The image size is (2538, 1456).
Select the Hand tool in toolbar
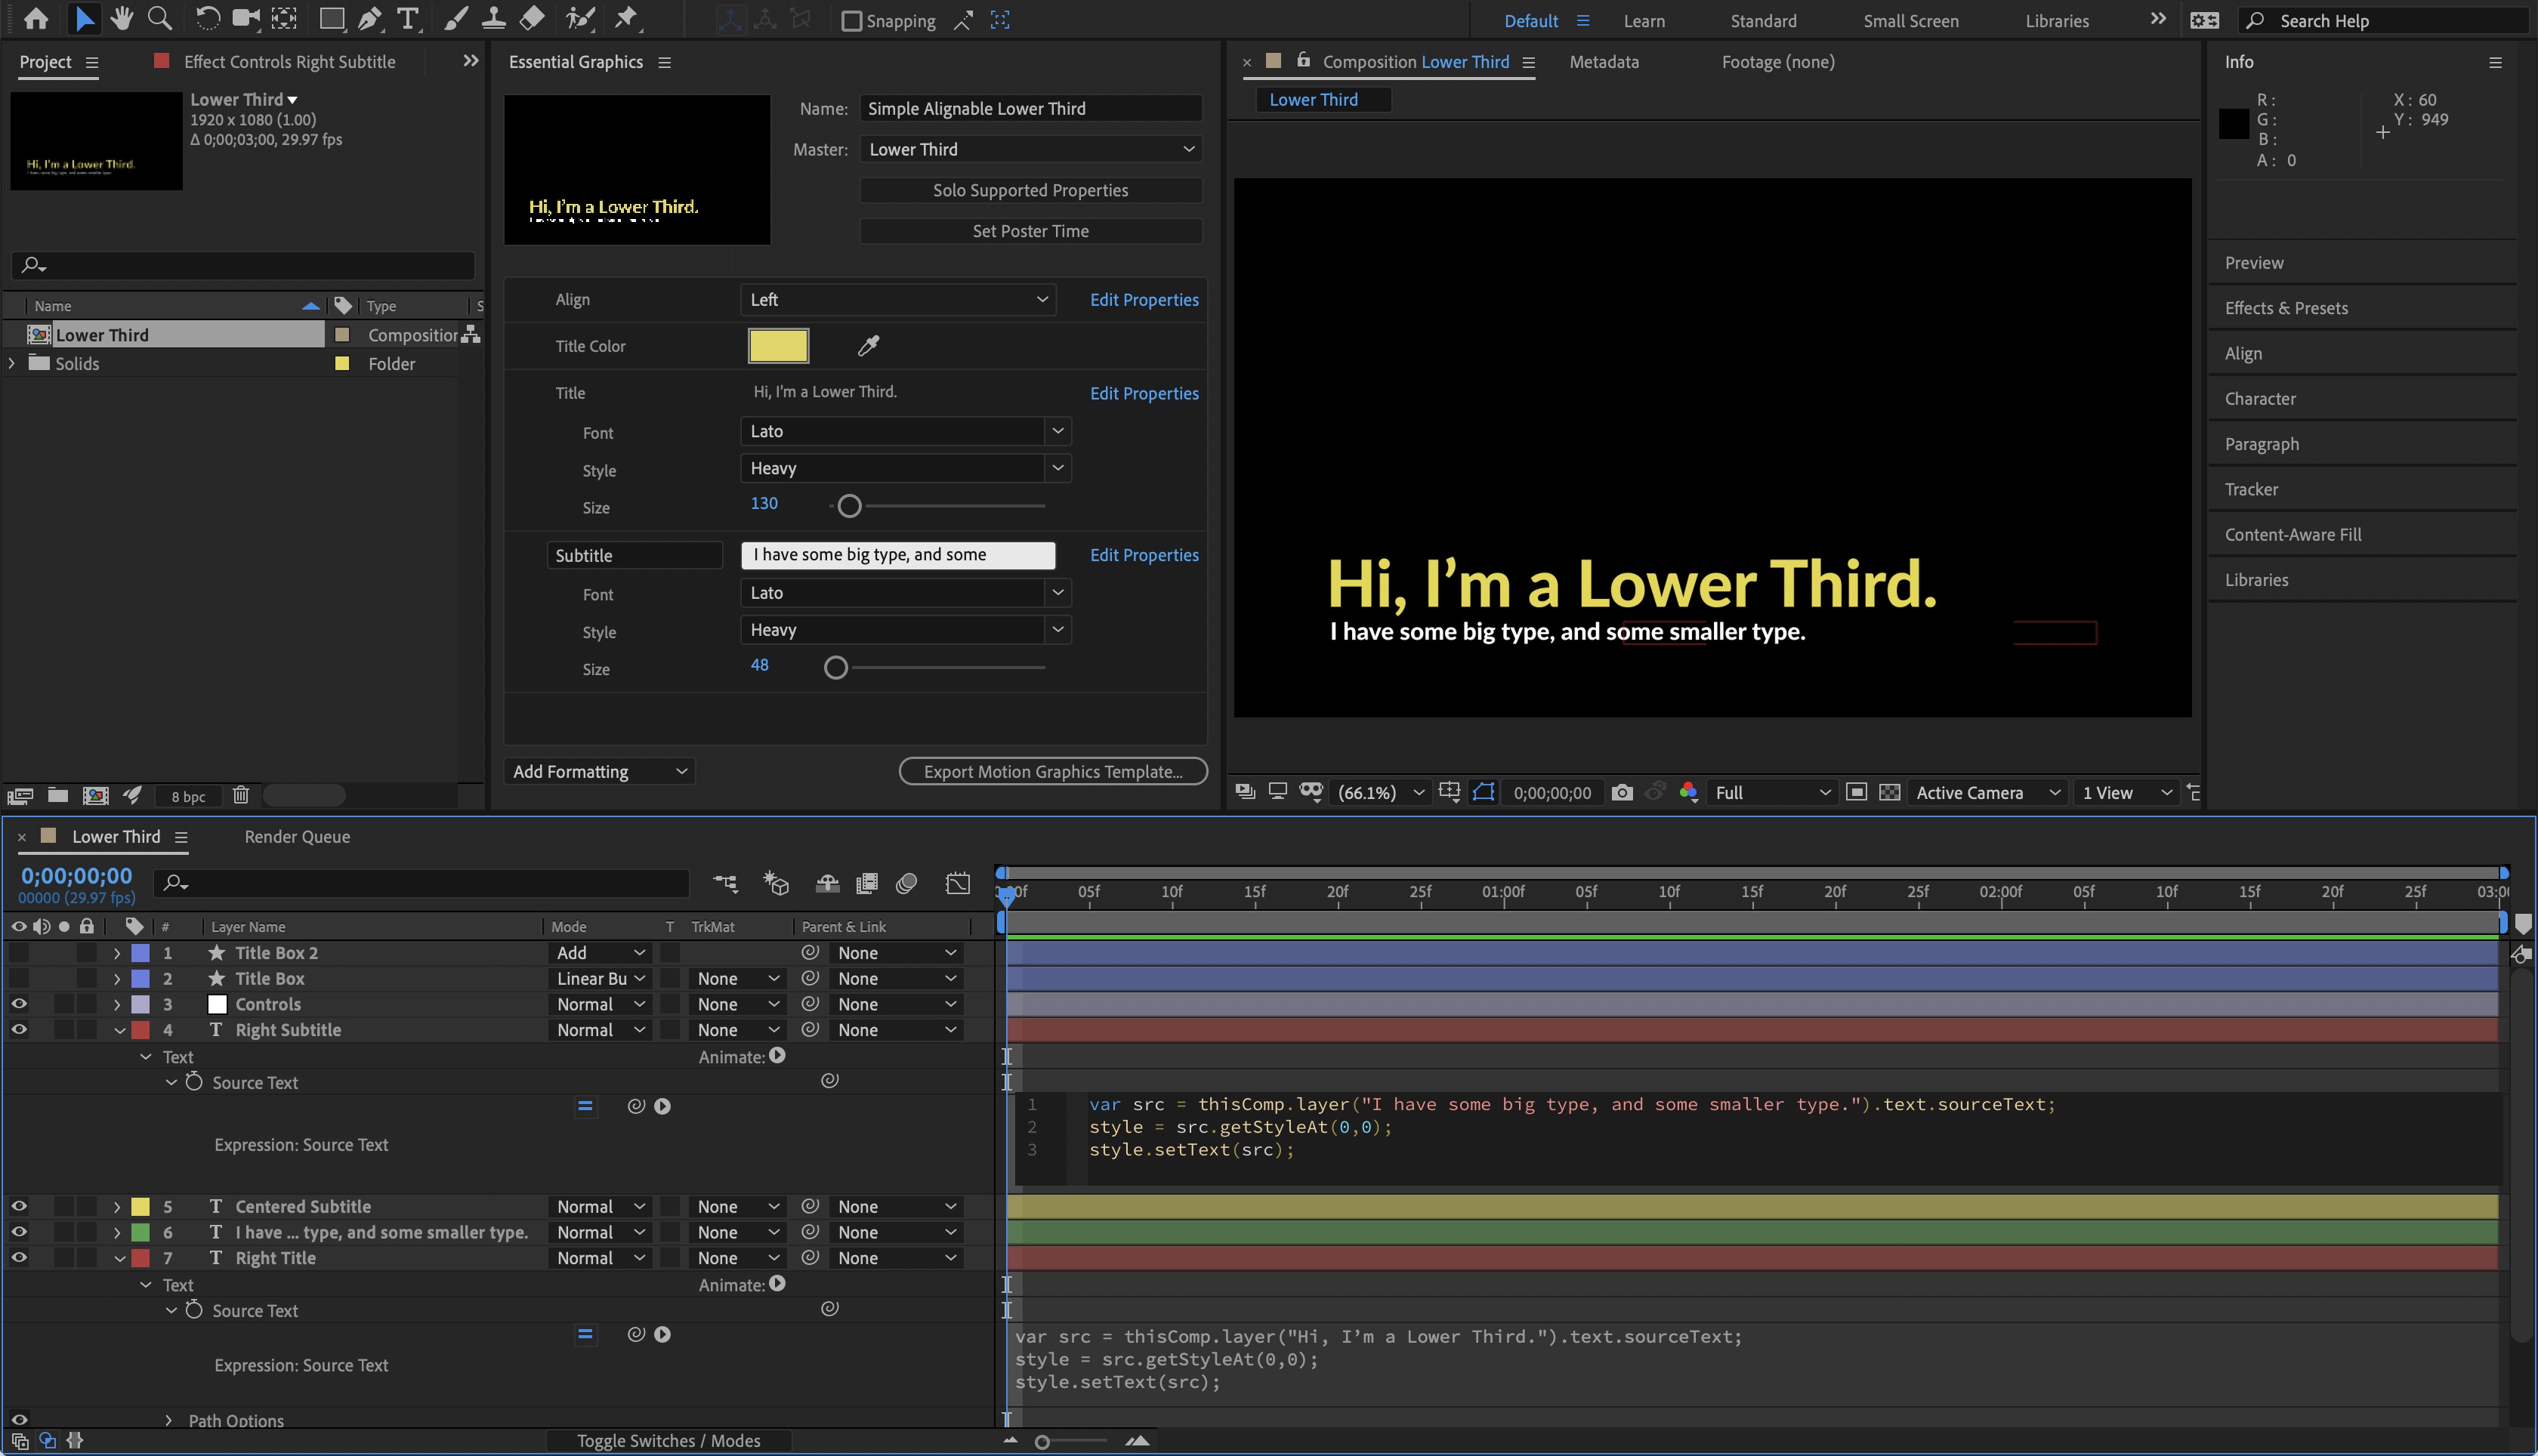point(122,18)
